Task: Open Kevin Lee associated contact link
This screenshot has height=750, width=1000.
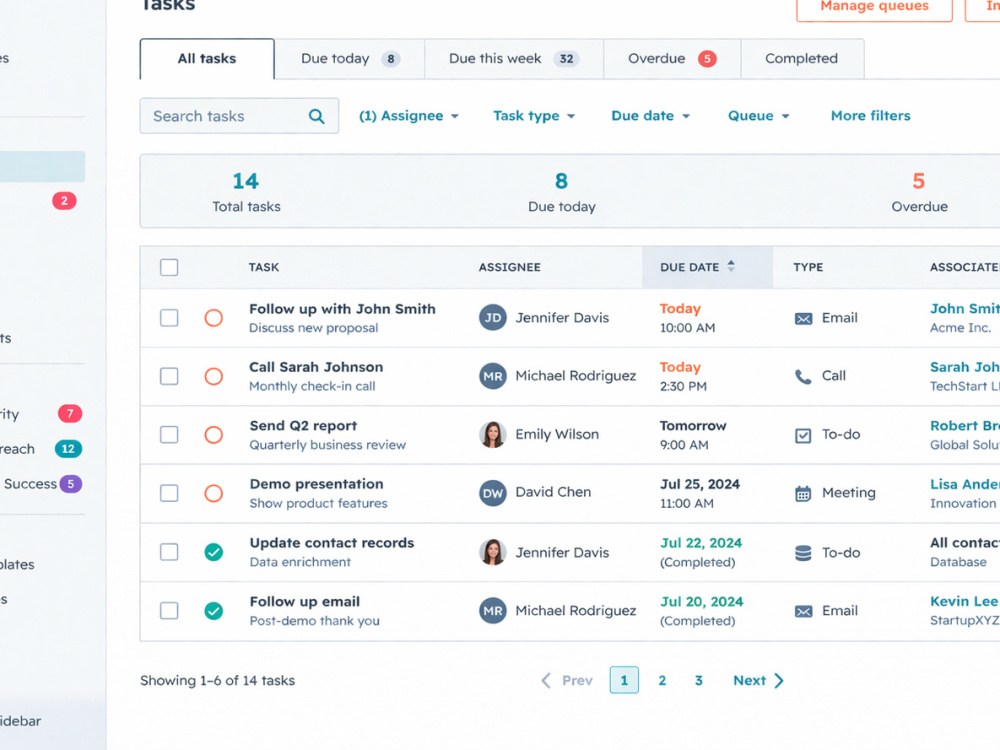Action: pyautogui.click(x=964, y=601)
